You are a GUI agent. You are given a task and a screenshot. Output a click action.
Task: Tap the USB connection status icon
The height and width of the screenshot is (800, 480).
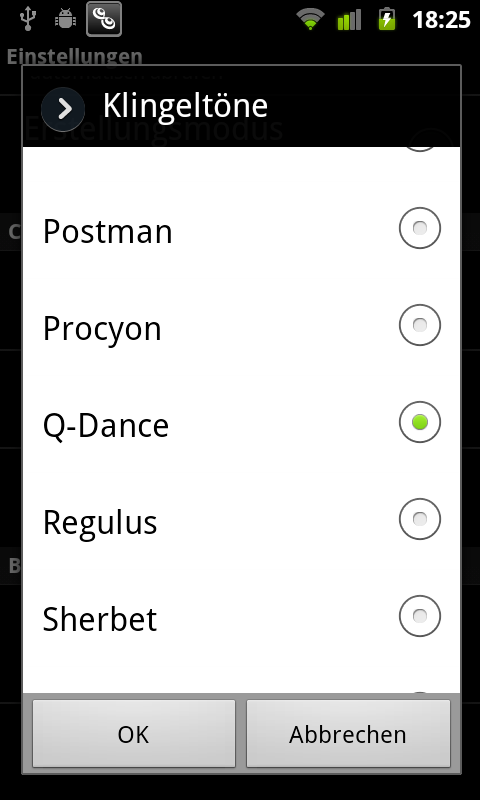(x=27, y=19)
